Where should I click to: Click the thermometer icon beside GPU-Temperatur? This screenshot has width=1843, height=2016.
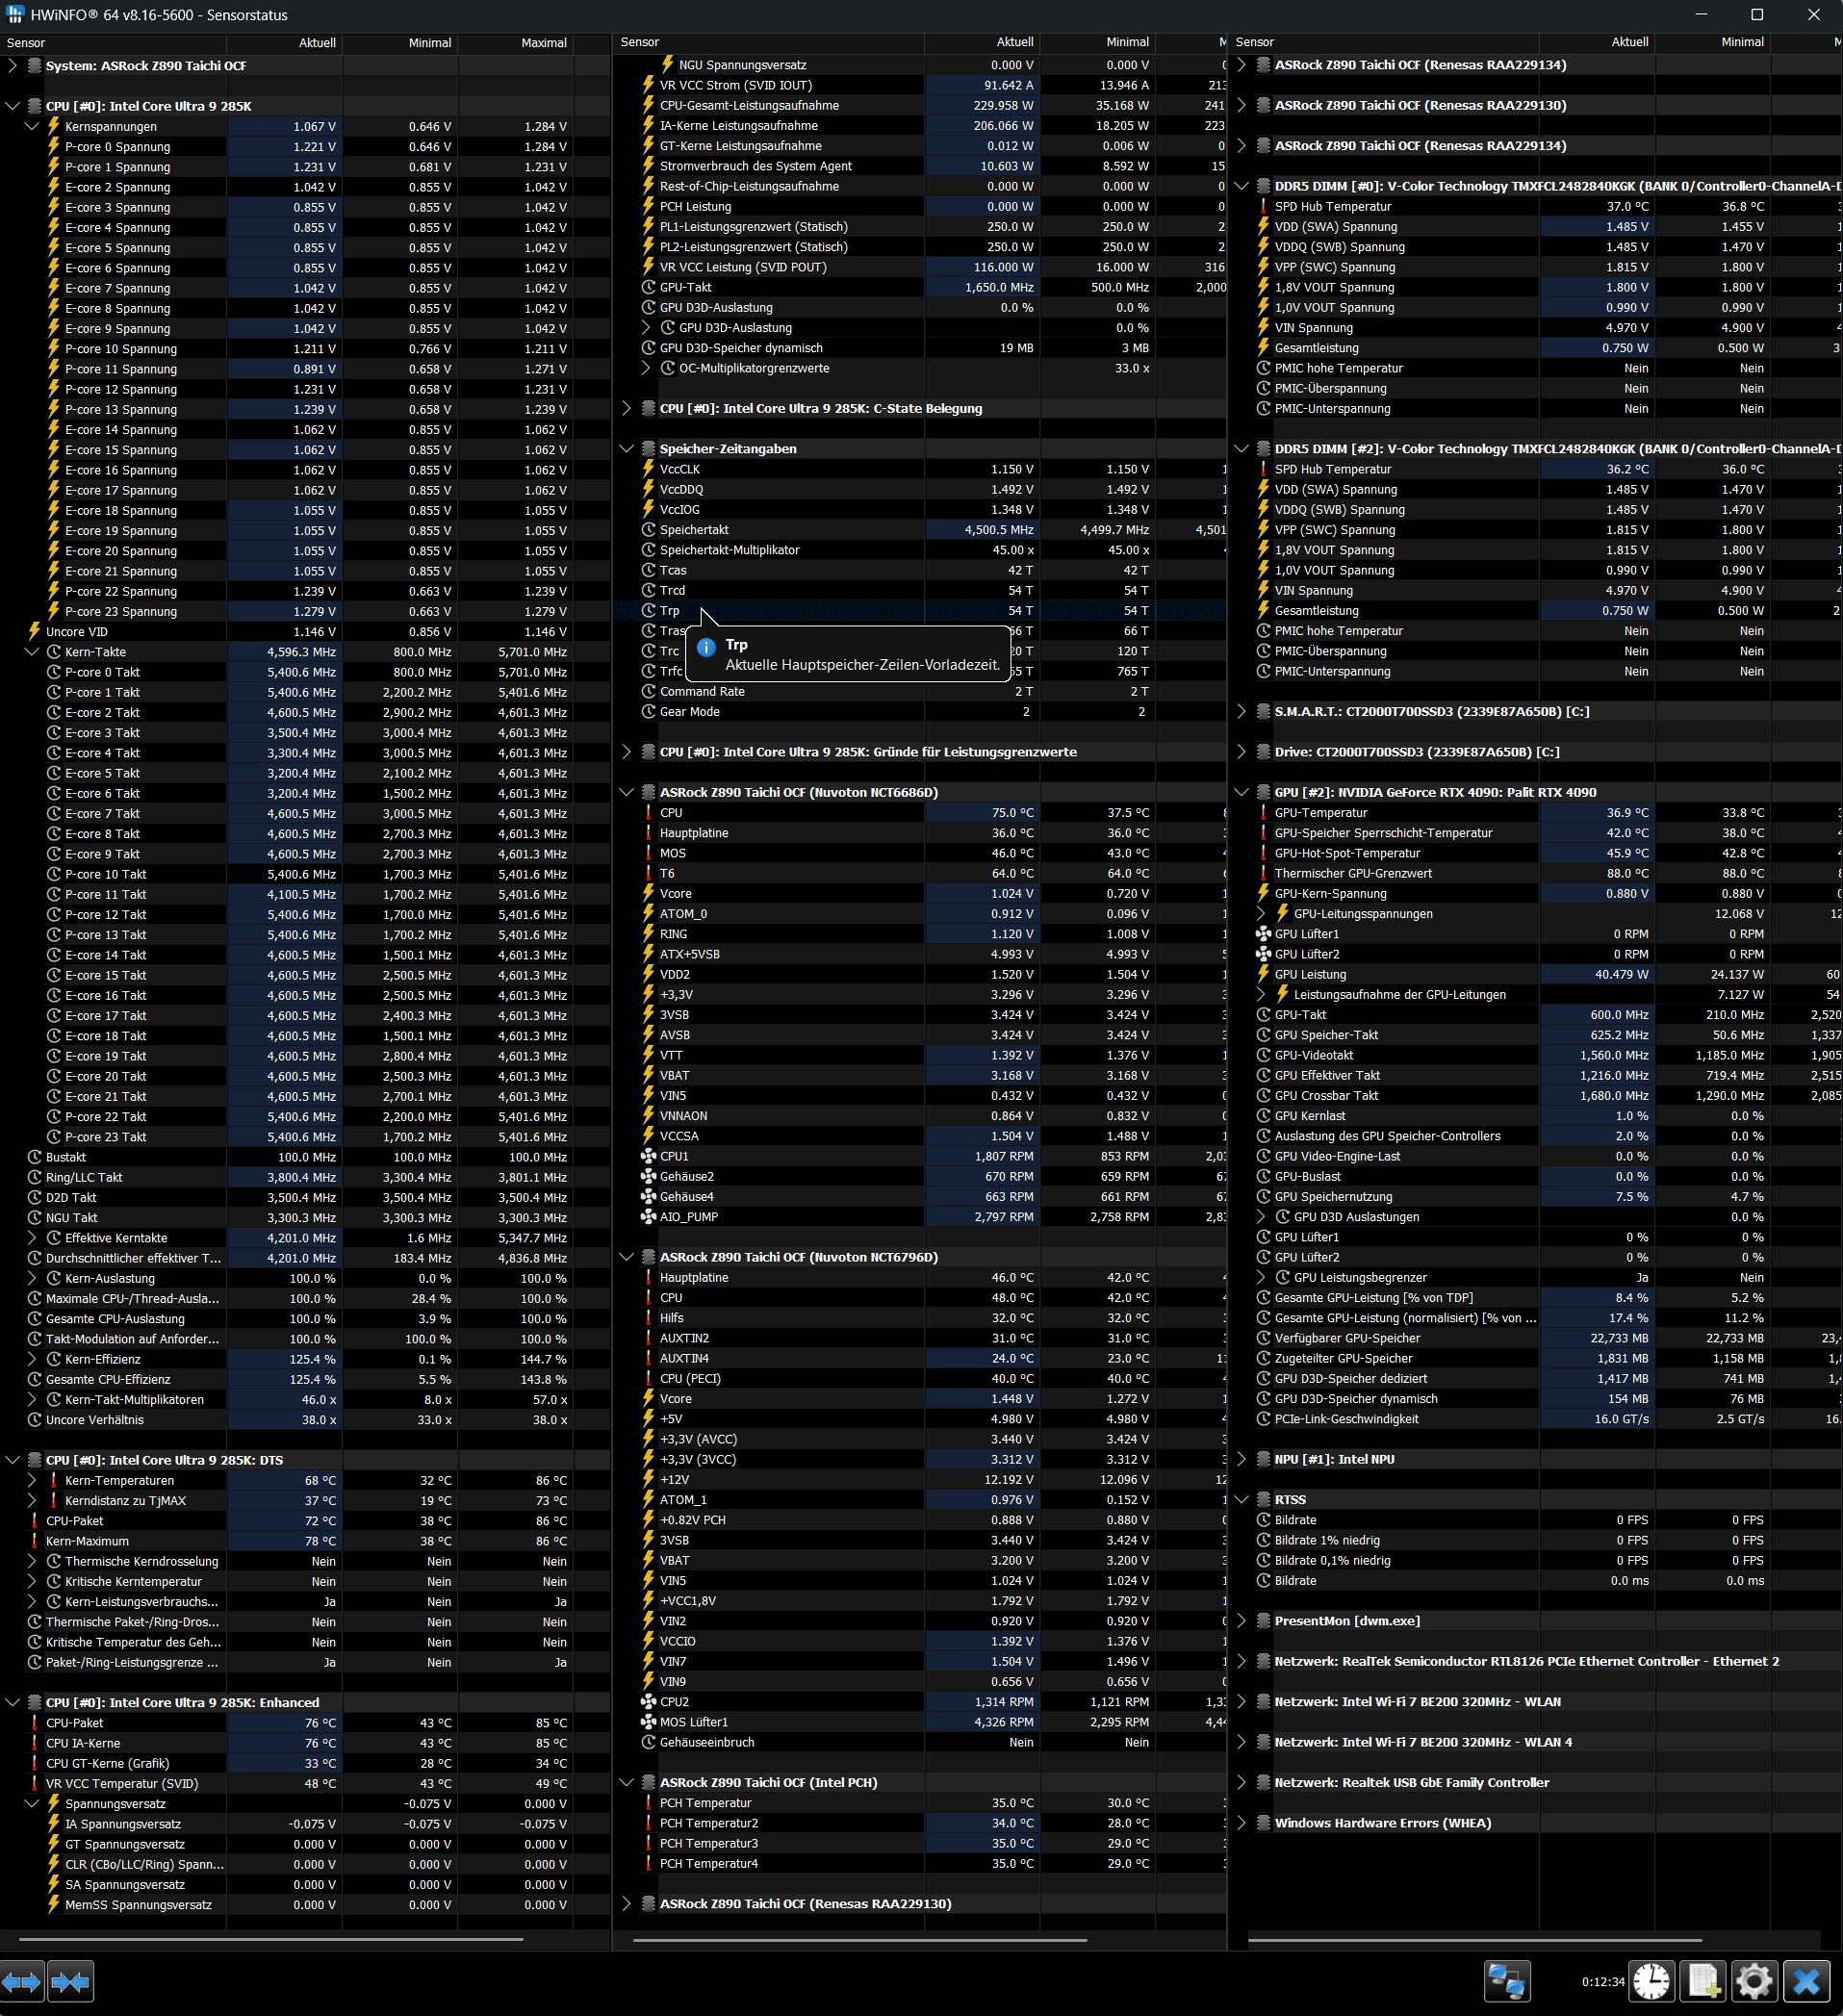(x=1263, y=813)
